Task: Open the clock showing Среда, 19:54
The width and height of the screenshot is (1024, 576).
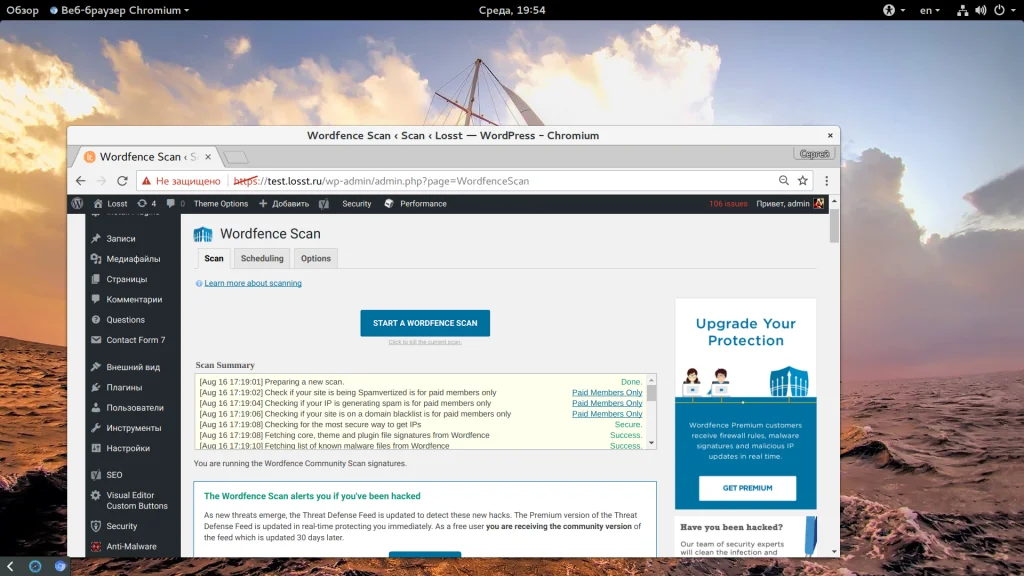Action: (512, 10)
